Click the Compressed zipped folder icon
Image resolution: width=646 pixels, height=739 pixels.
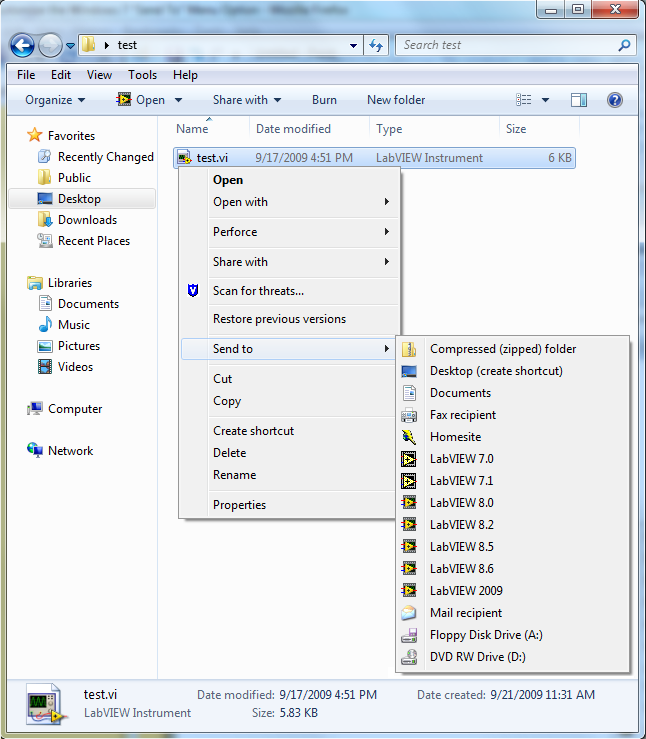(409, 349)
